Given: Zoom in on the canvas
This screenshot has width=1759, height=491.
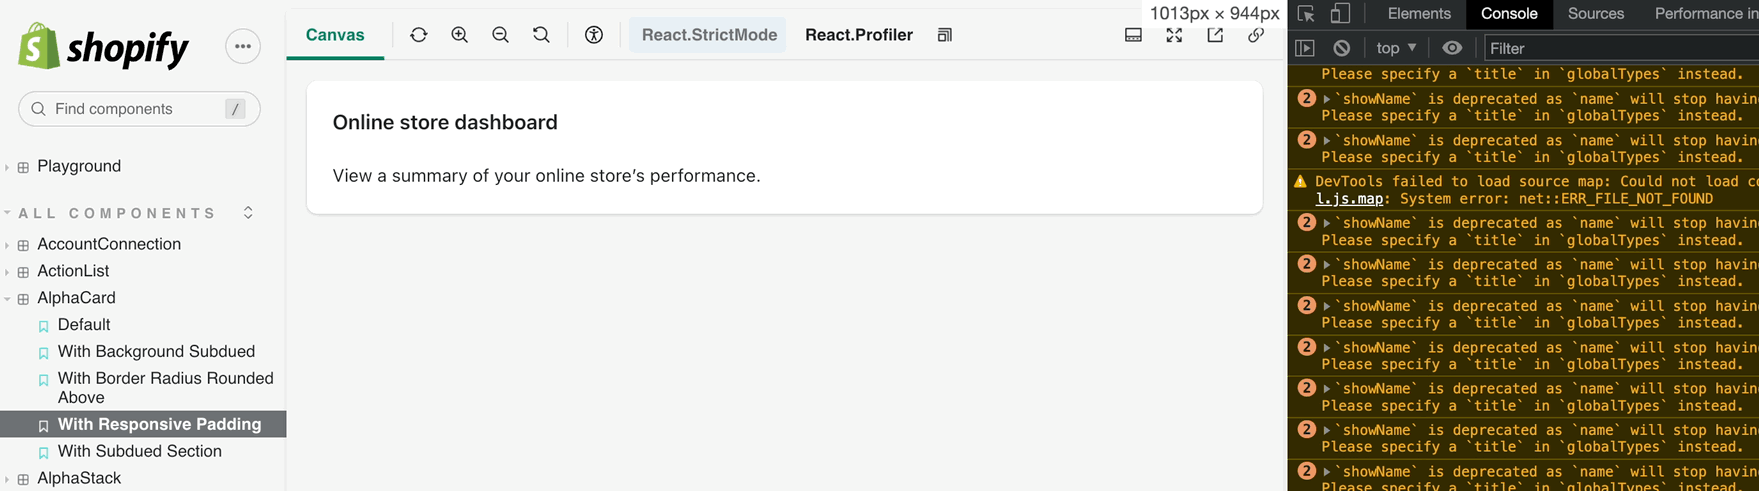Looking at the screenshot, I should click(x=459, y=35).
